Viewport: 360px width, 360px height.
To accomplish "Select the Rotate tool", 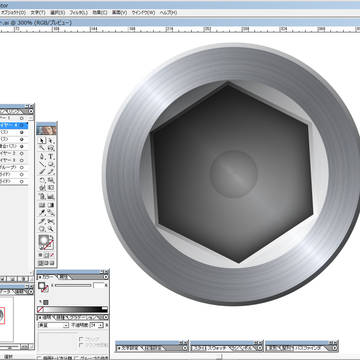I will pos(42,180).
